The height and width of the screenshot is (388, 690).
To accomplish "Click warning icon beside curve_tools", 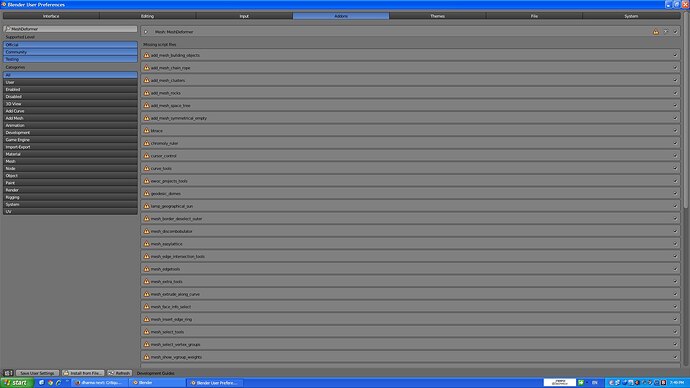I will (x=147, y=168).
